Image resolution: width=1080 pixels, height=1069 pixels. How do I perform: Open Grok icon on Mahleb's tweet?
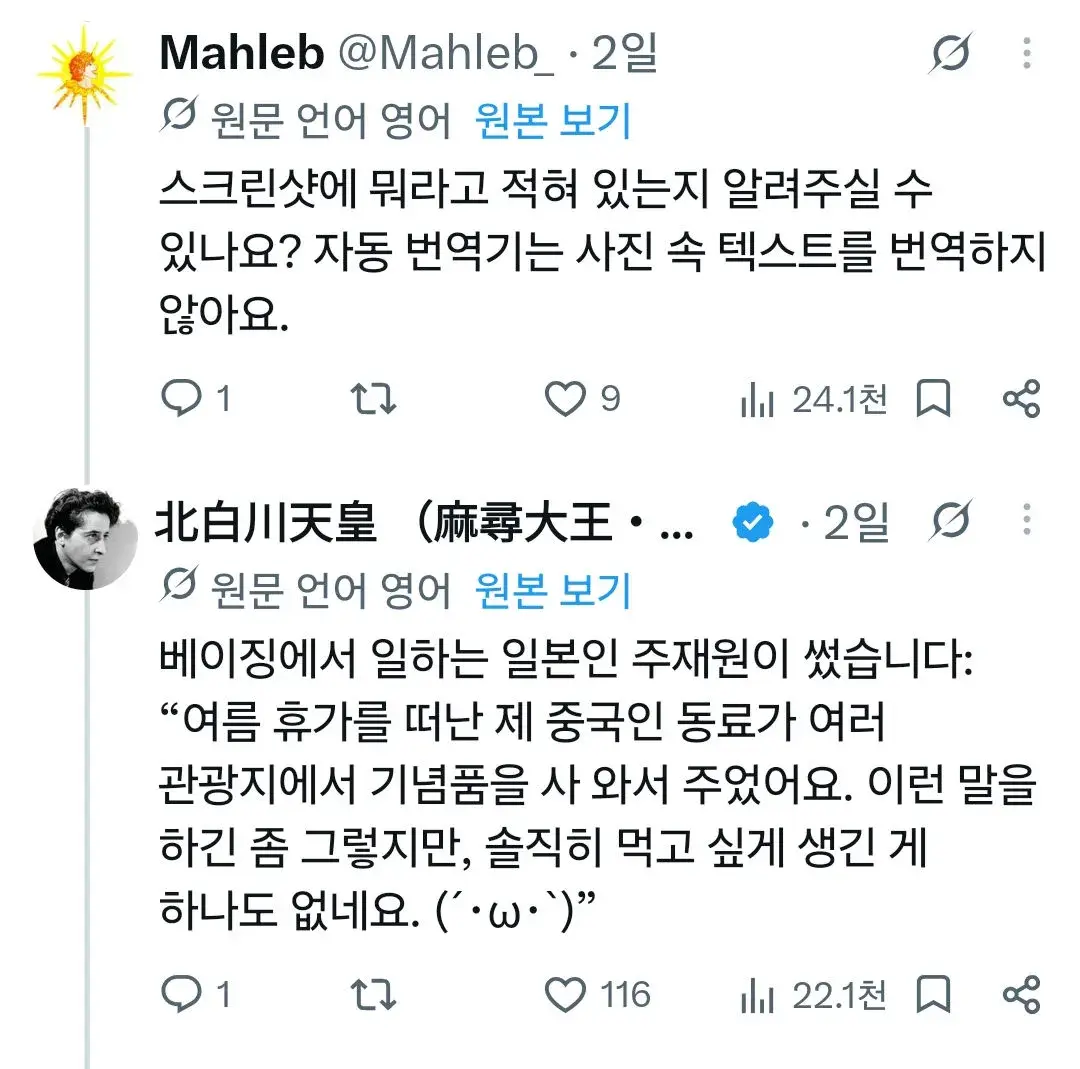point(951,52)
